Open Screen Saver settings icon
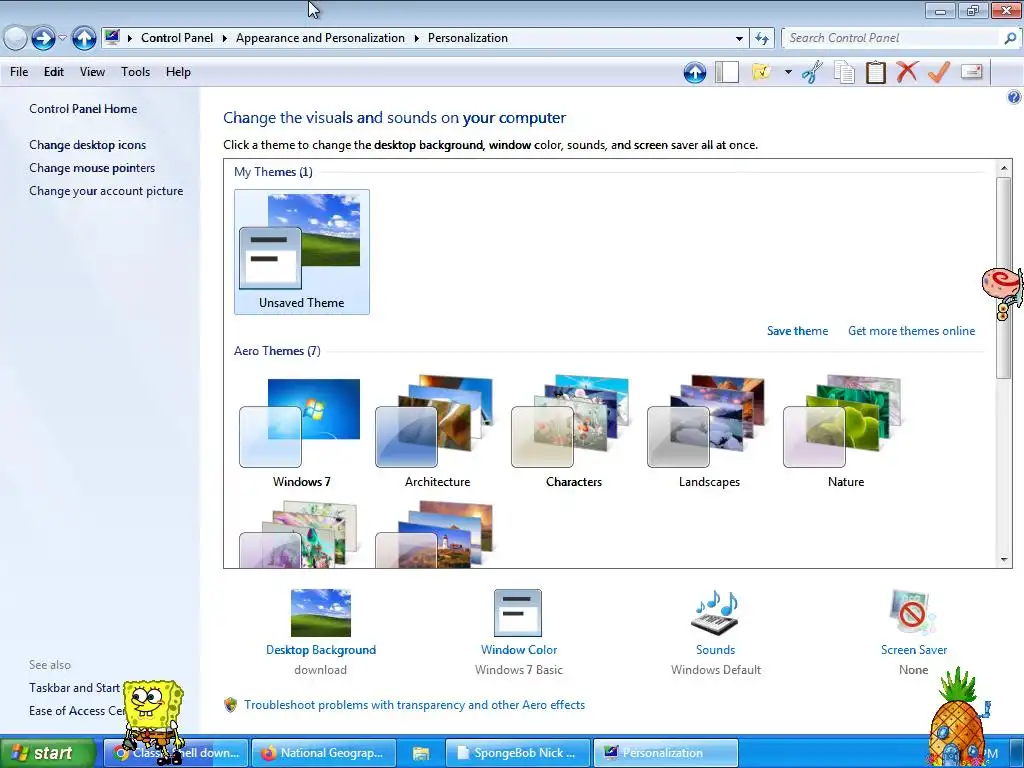This screenshot has width=1024, height=768. 913,613
